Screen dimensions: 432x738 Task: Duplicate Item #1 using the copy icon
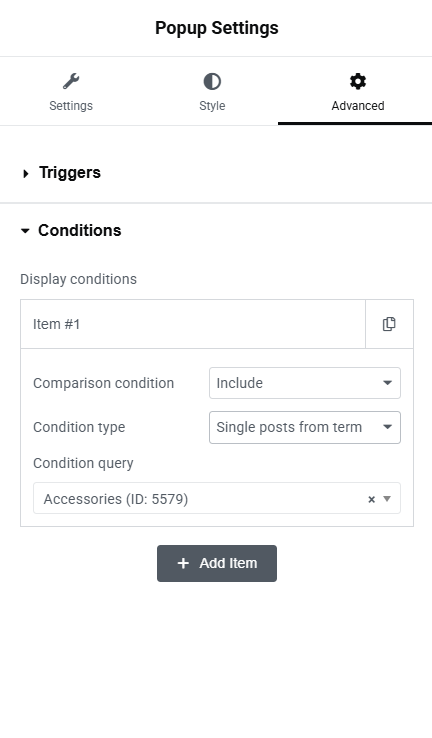coord(389,324)
